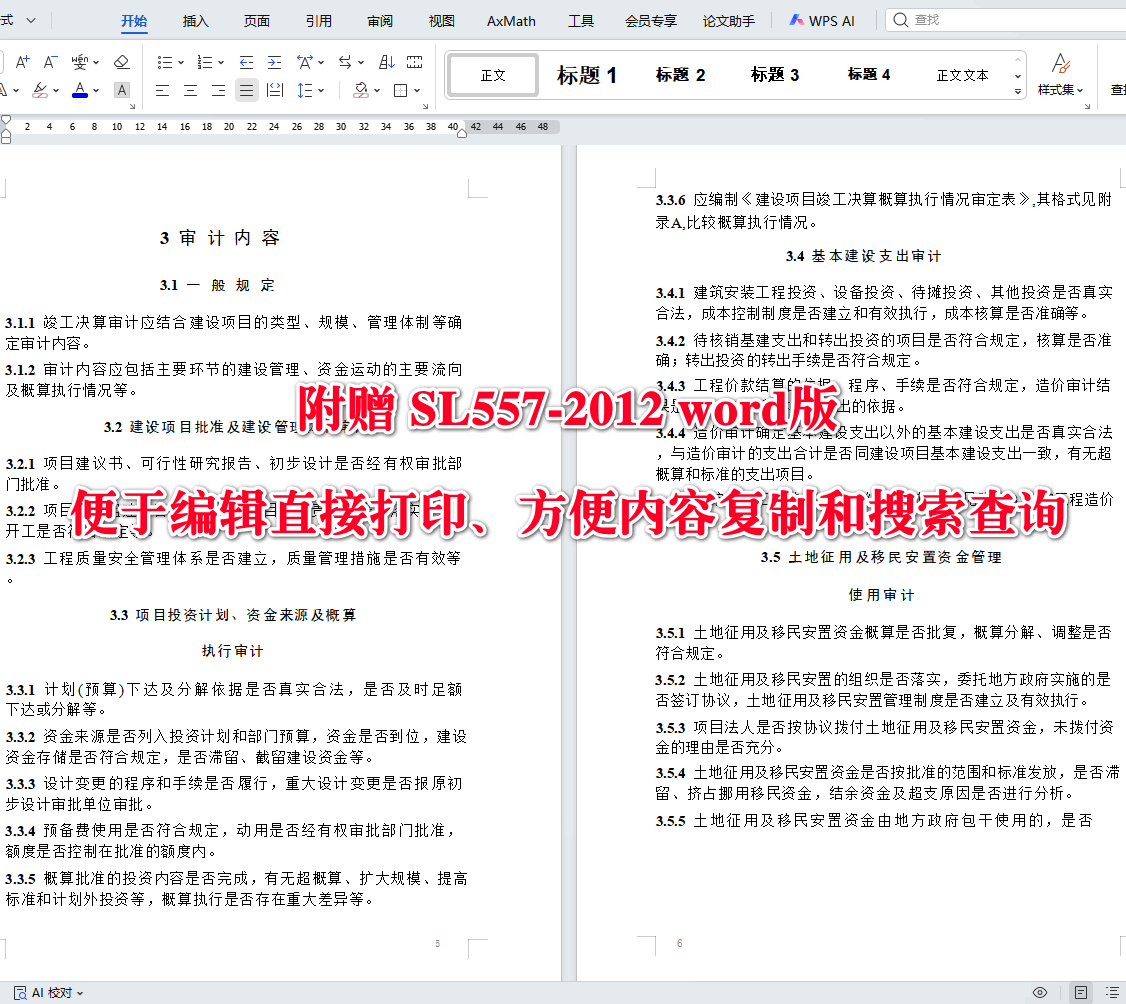
Task: Open paragraph dialog launcher arrow
Action: pyautogui.click(x=425, y=106)
